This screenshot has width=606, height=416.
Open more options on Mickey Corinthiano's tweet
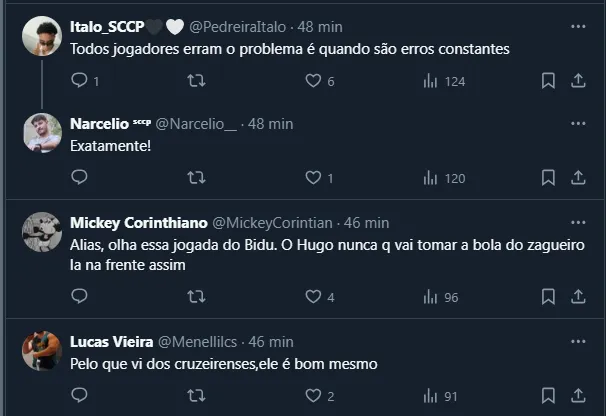pyautogui.click(x=578, y=222)
